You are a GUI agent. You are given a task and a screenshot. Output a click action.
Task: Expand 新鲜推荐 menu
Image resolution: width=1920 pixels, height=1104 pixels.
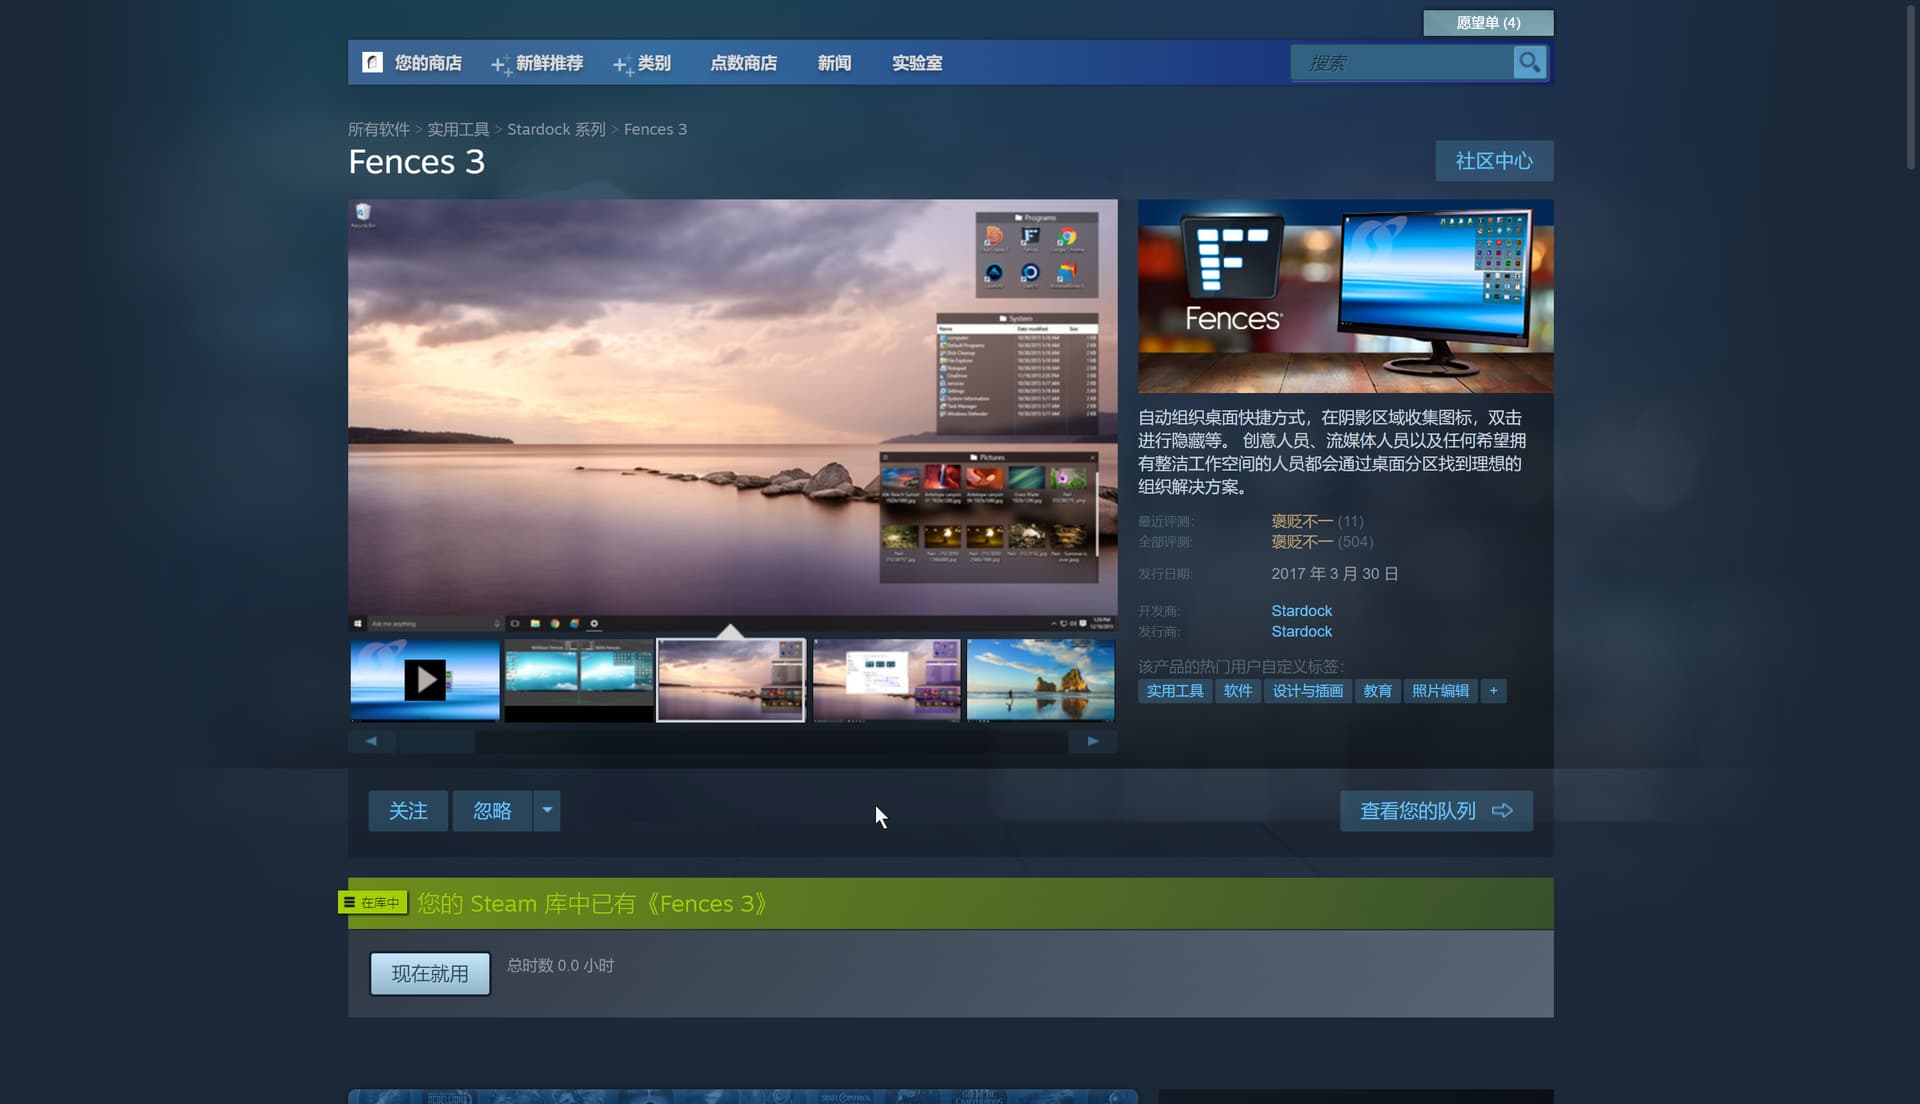548,63
